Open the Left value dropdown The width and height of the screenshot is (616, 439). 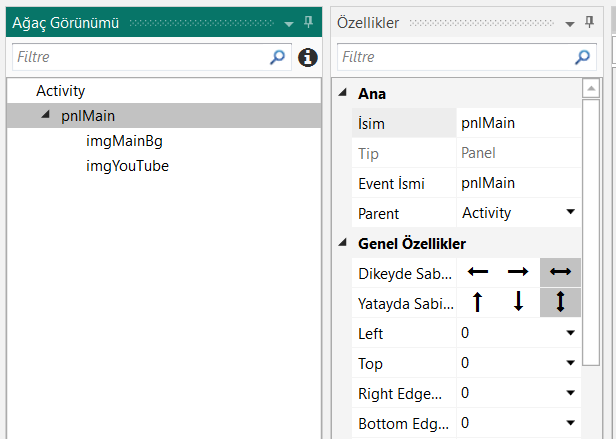570,333
